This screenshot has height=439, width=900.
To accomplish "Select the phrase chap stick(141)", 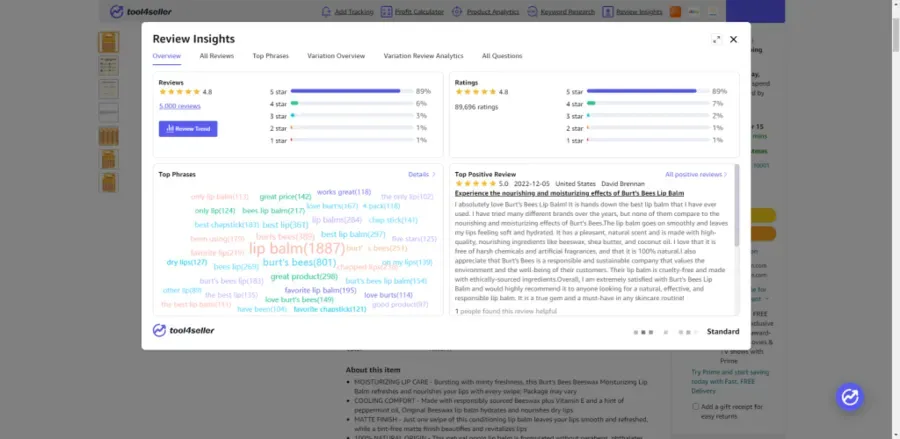I will click(x=393, y=220).
